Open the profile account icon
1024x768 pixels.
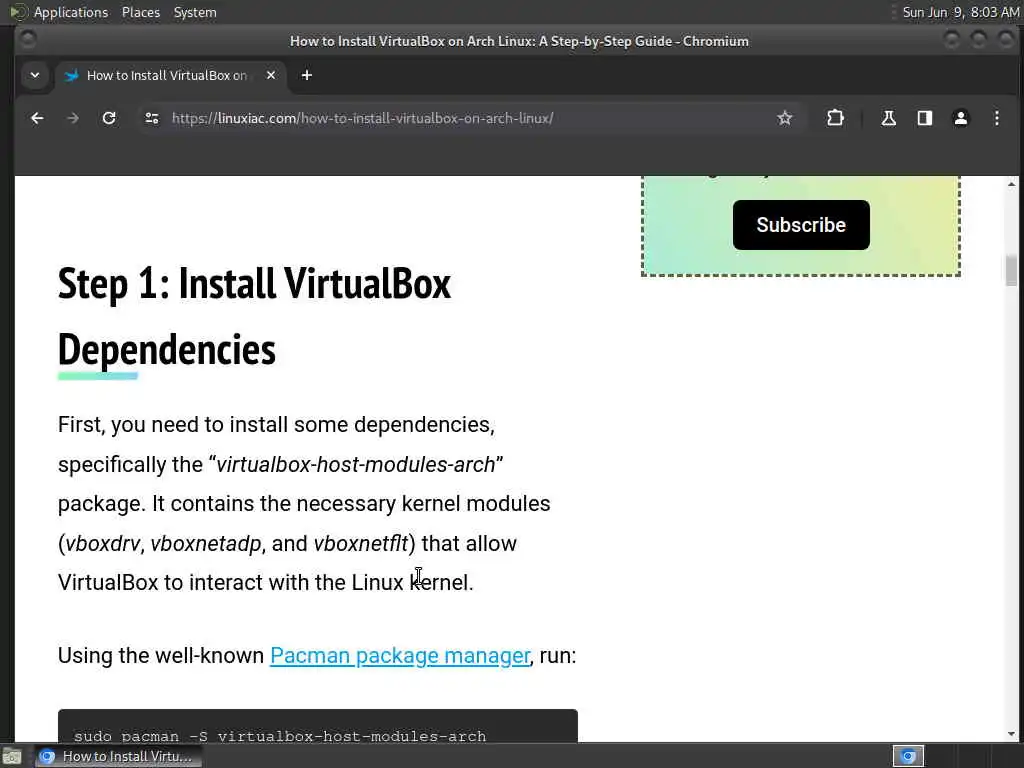point(961,118)
